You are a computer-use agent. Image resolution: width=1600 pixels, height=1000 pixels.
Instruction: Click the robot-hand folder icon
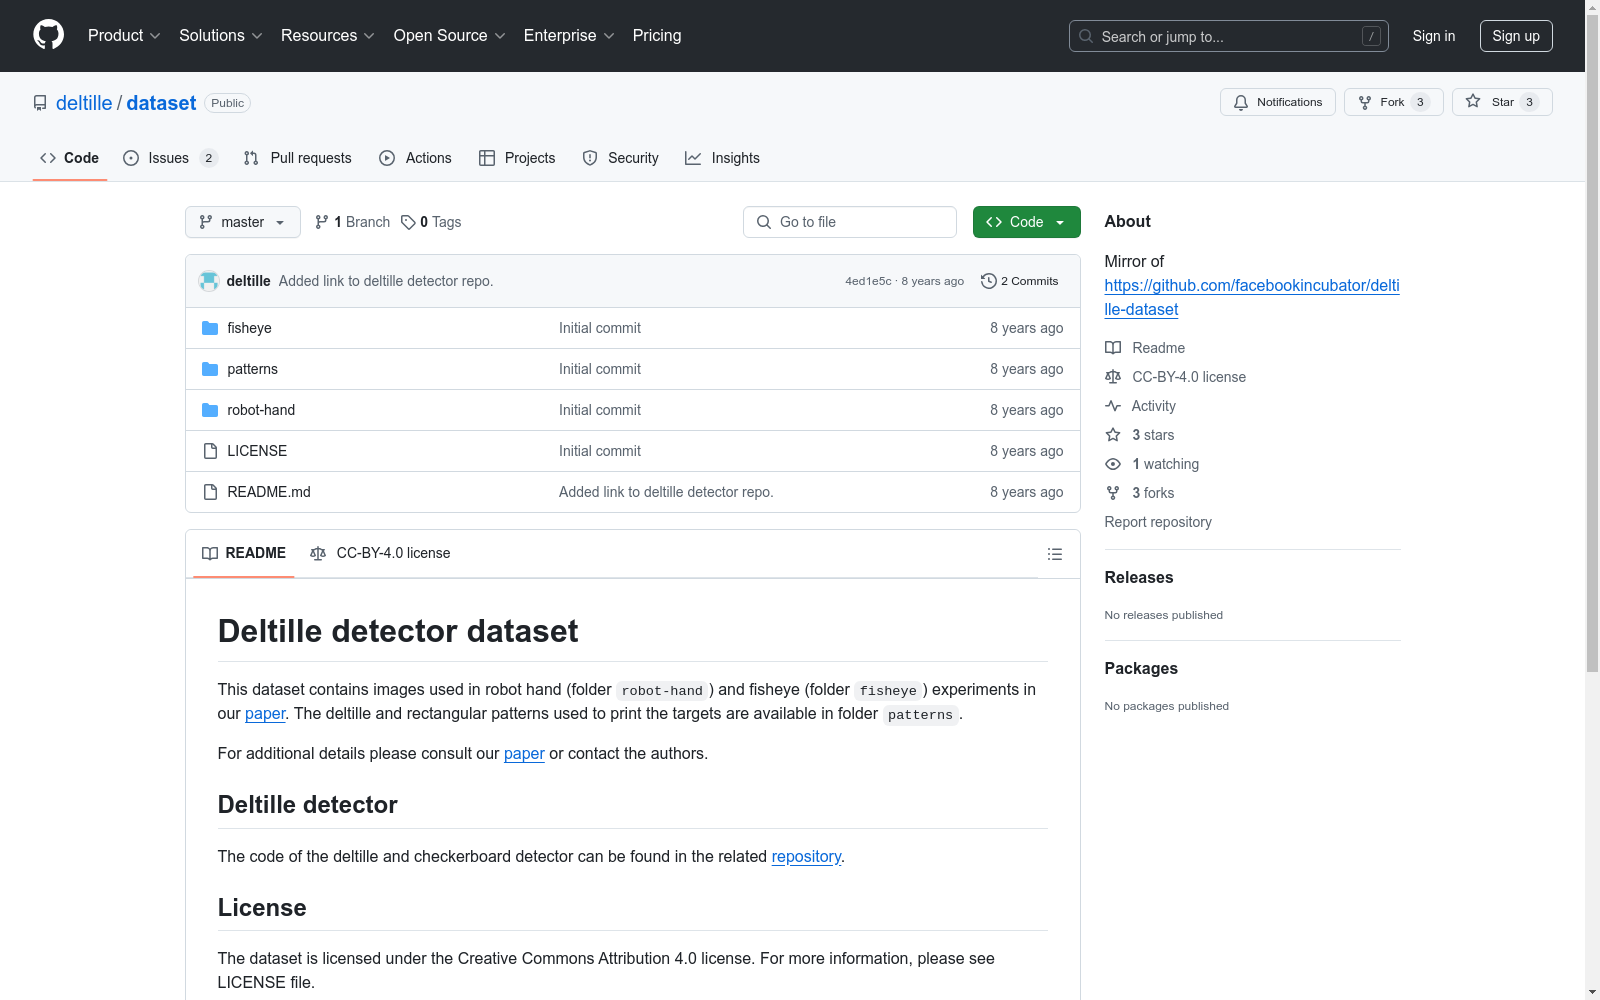210,410
